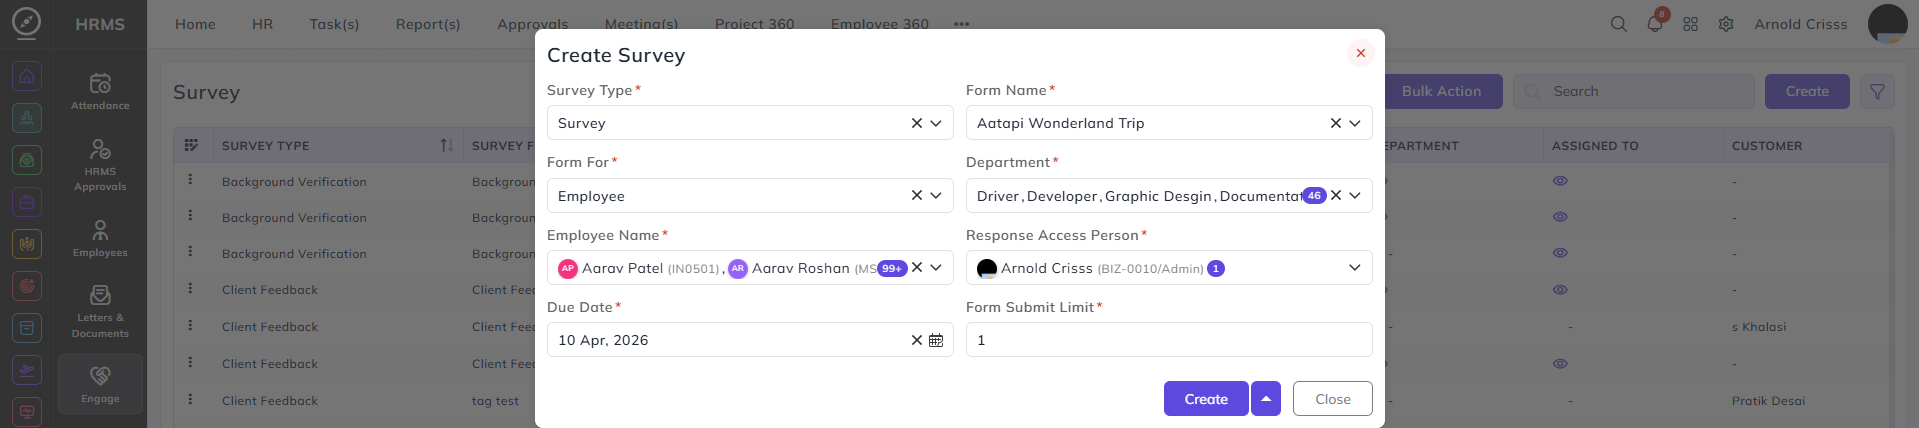1919x428 pixels.
Task: Click Create on the Survey page toolbar
Action: 1807,91
